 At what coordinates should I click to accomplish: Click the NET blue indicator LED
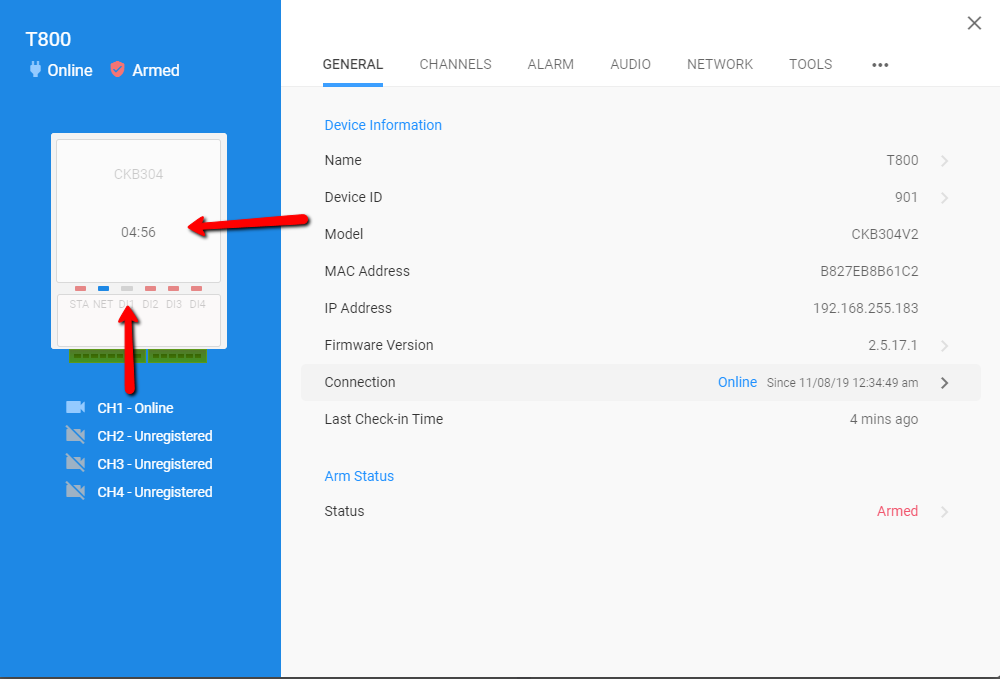103,289
